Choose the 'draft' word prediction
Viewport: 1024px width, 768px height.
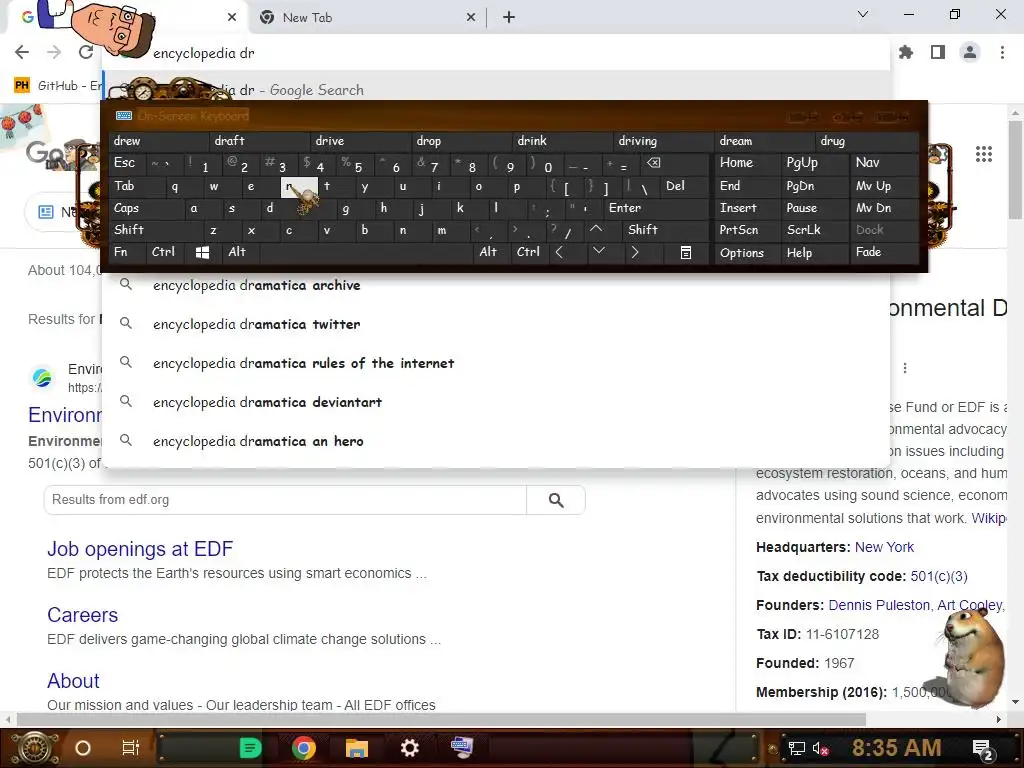click(261, 141)
